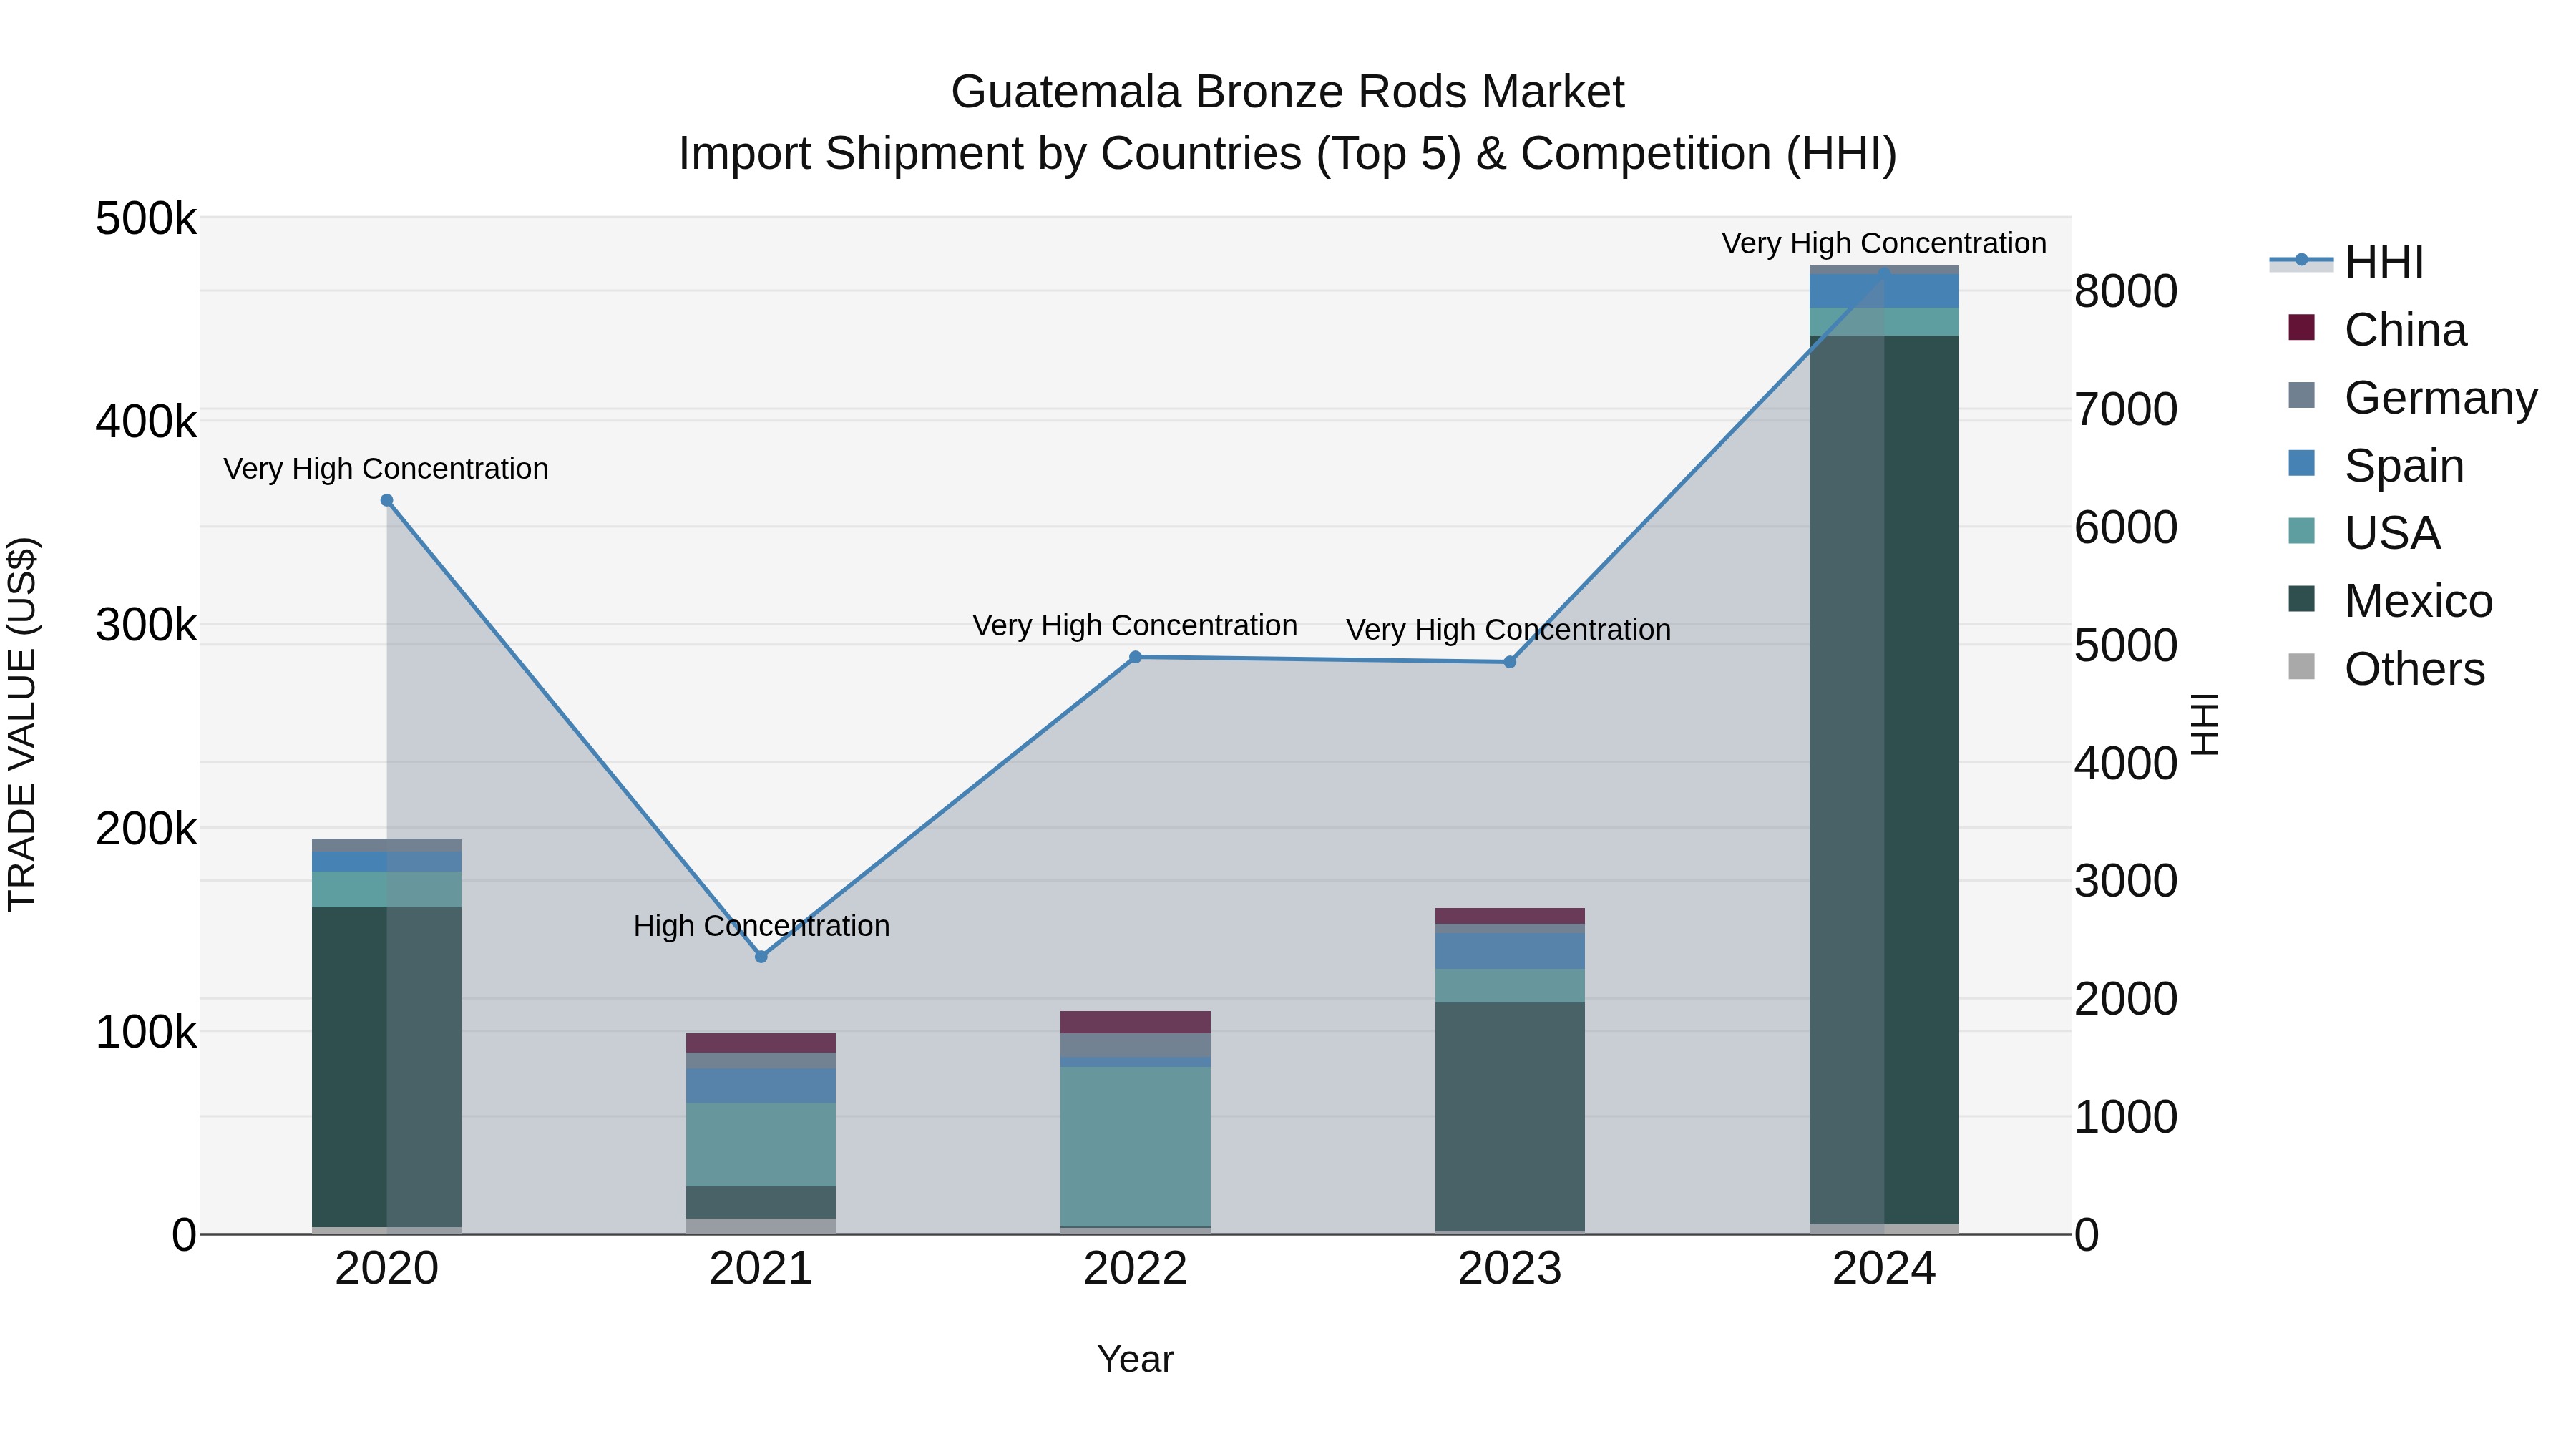Image resolution: width=2576 pixels, height=1449 pixels.
Task: Click the rotated 'HHI' right axis title
Action: [x=2205, y=724]
